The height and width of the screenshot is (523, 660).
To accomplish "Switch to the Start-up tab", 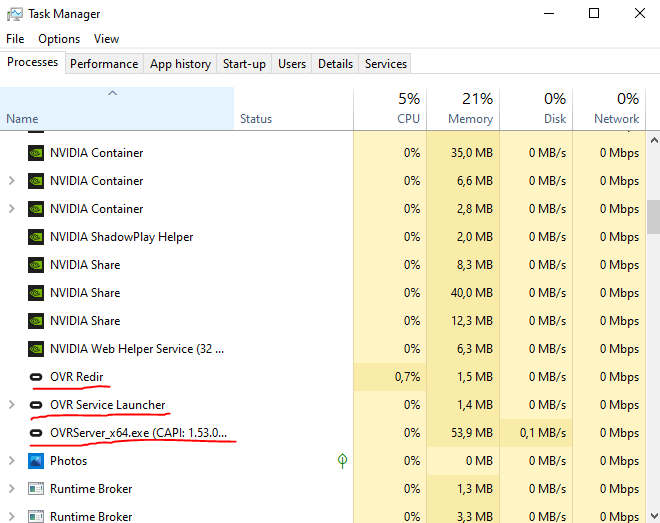I will (244, 64).
